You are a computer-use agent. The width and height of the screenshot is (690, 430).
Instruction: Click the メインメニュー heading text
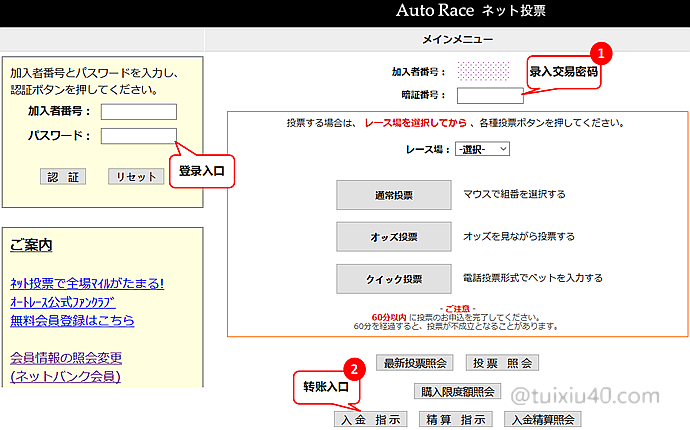coord(458,40)
